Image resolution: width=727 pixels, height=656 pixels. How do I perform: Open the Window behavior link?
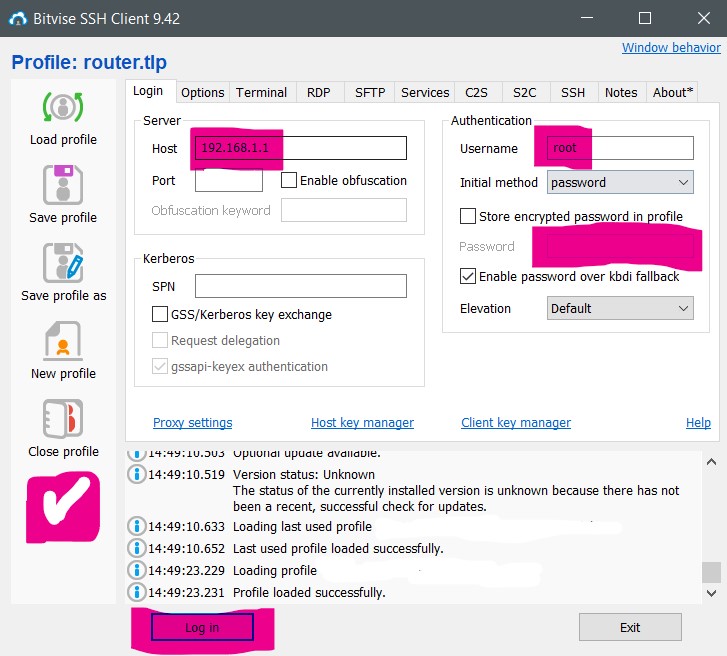[671, 47]
